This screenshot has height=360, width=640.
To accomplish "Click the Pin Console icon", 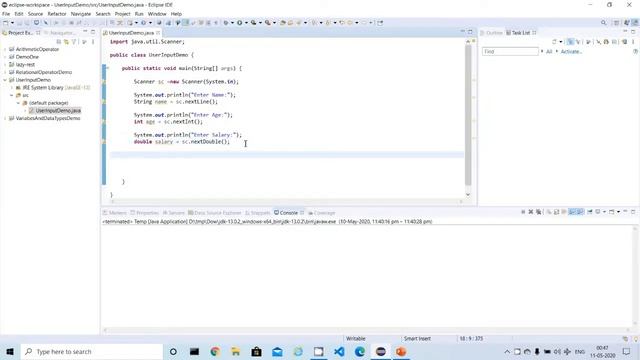I will [589, 212].
